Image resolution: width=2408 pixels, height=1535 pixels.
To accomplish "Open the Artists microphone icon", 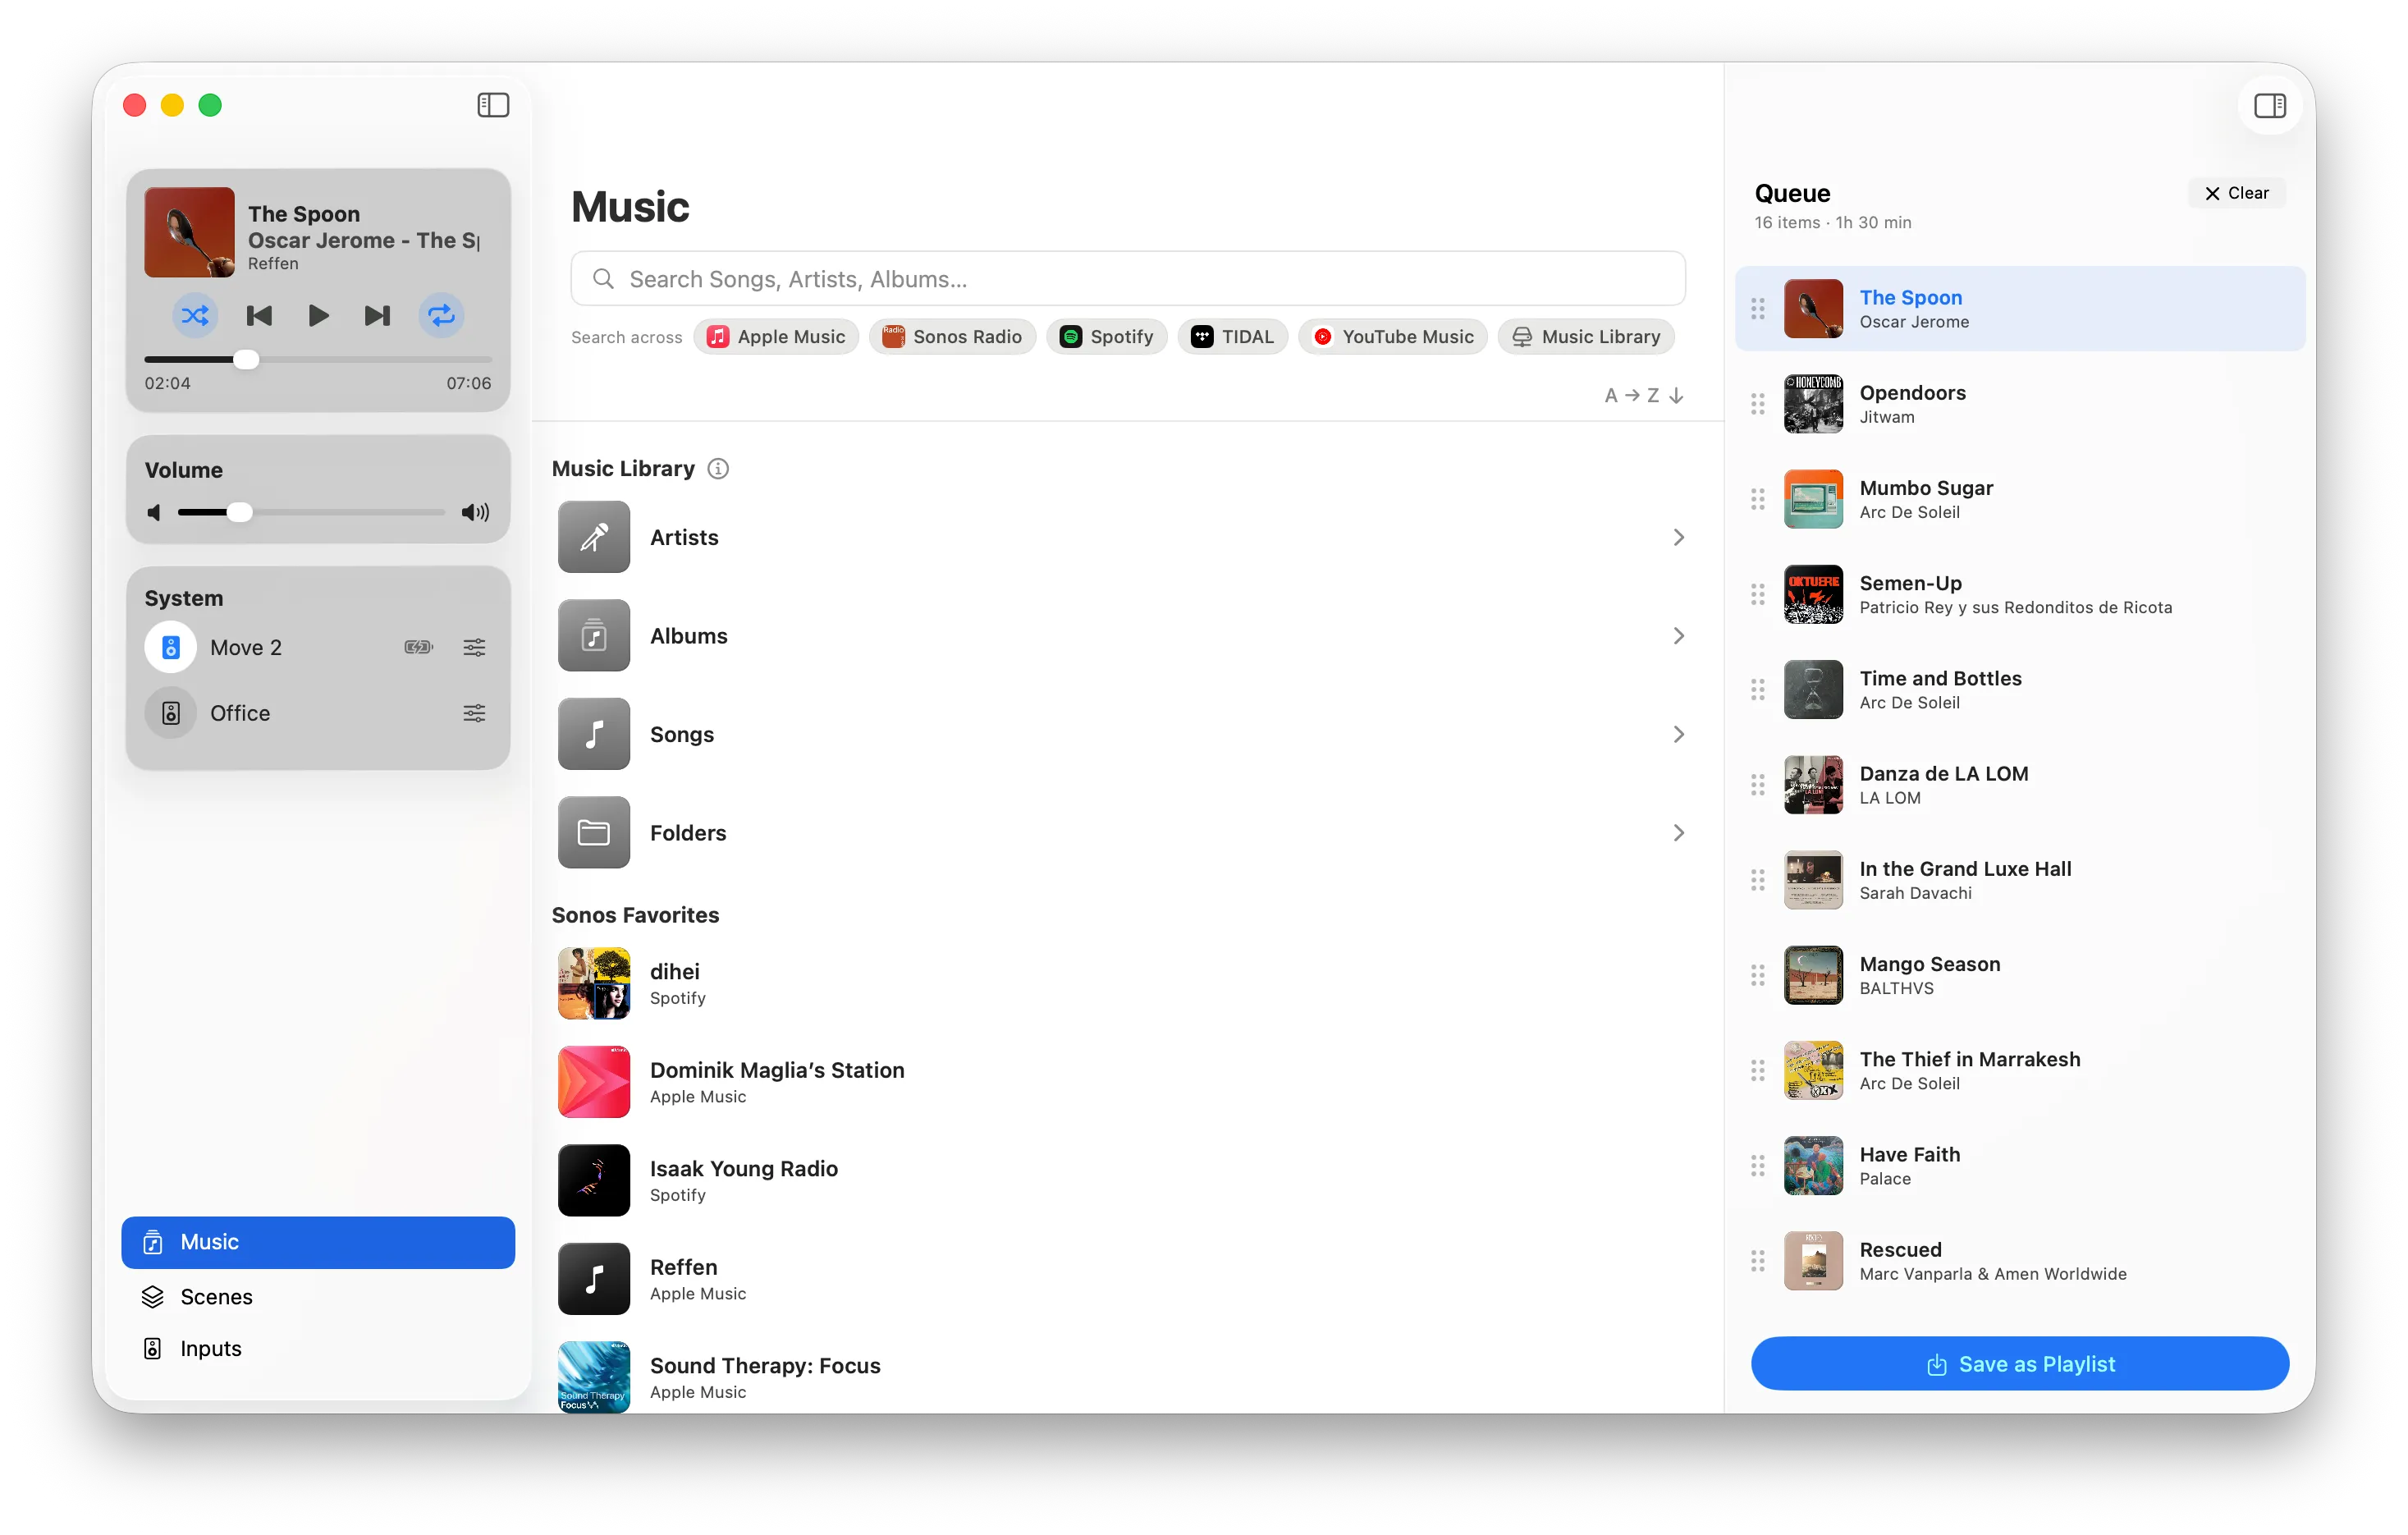I will [594, 538].
